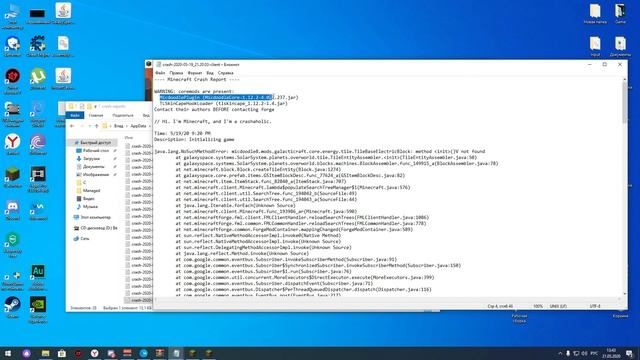Open Документы in Explorer sidebar
Screen dimensions: 640x360
click(x=93, y=167)
